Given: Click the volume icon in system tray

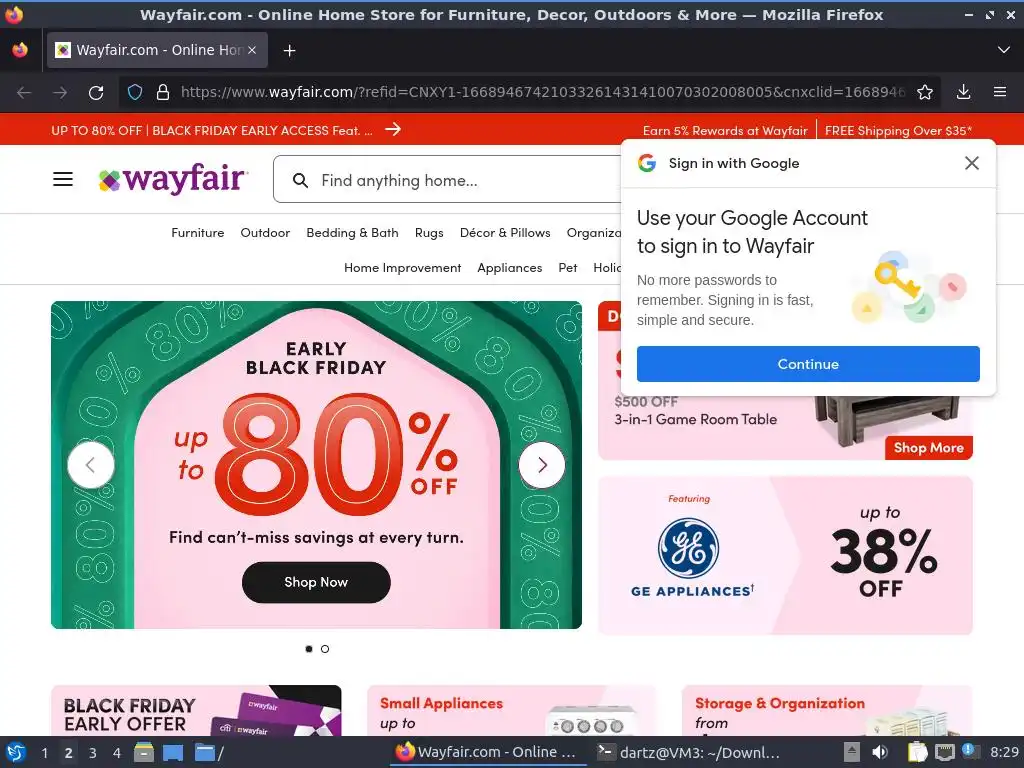Looking at the screenshot, I should pos(880,752).
